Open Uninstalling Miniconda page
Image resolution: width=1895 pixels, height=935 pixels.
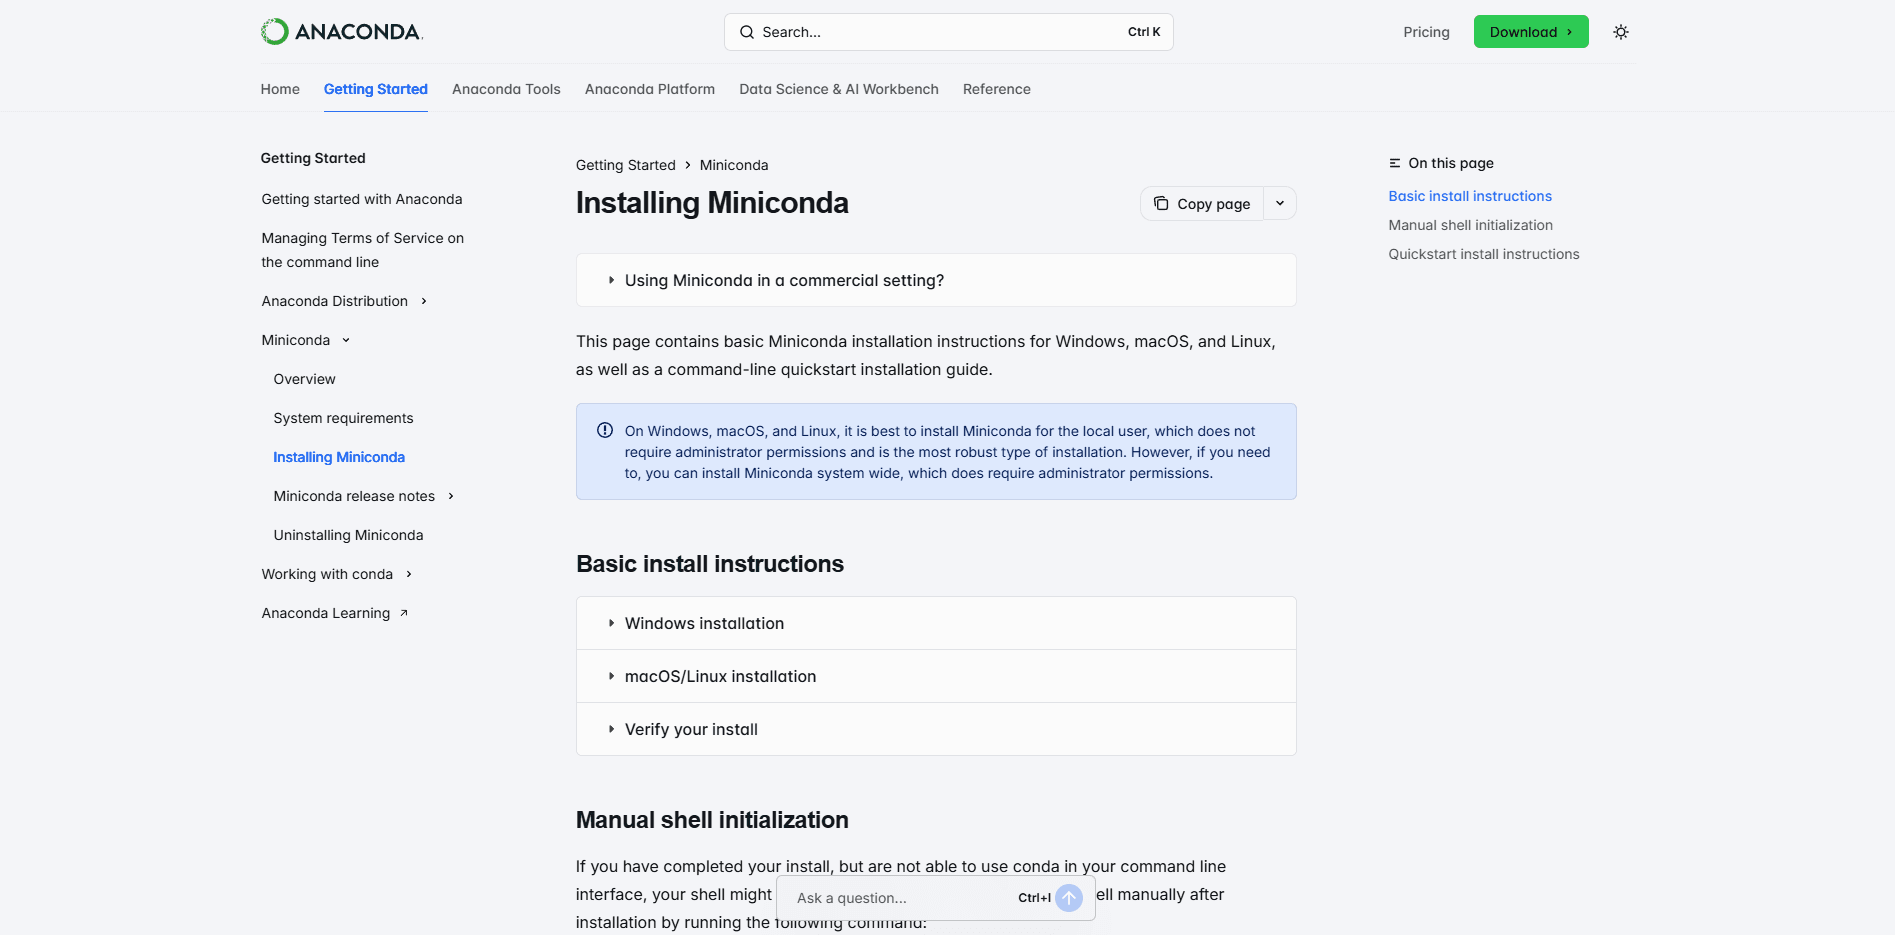tap(348, 535)
